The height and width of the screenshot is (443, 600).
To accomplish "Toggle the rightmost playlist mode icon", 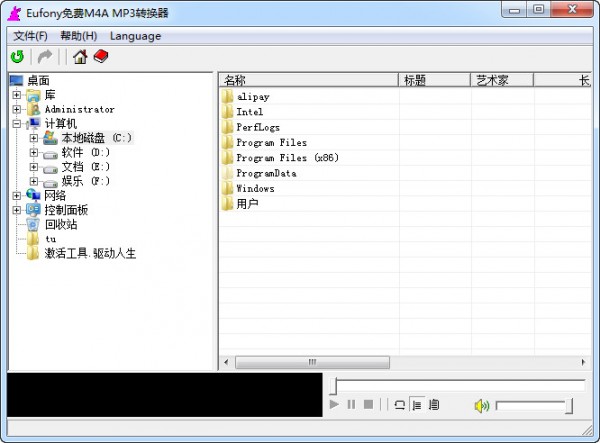I will [434, 404].
